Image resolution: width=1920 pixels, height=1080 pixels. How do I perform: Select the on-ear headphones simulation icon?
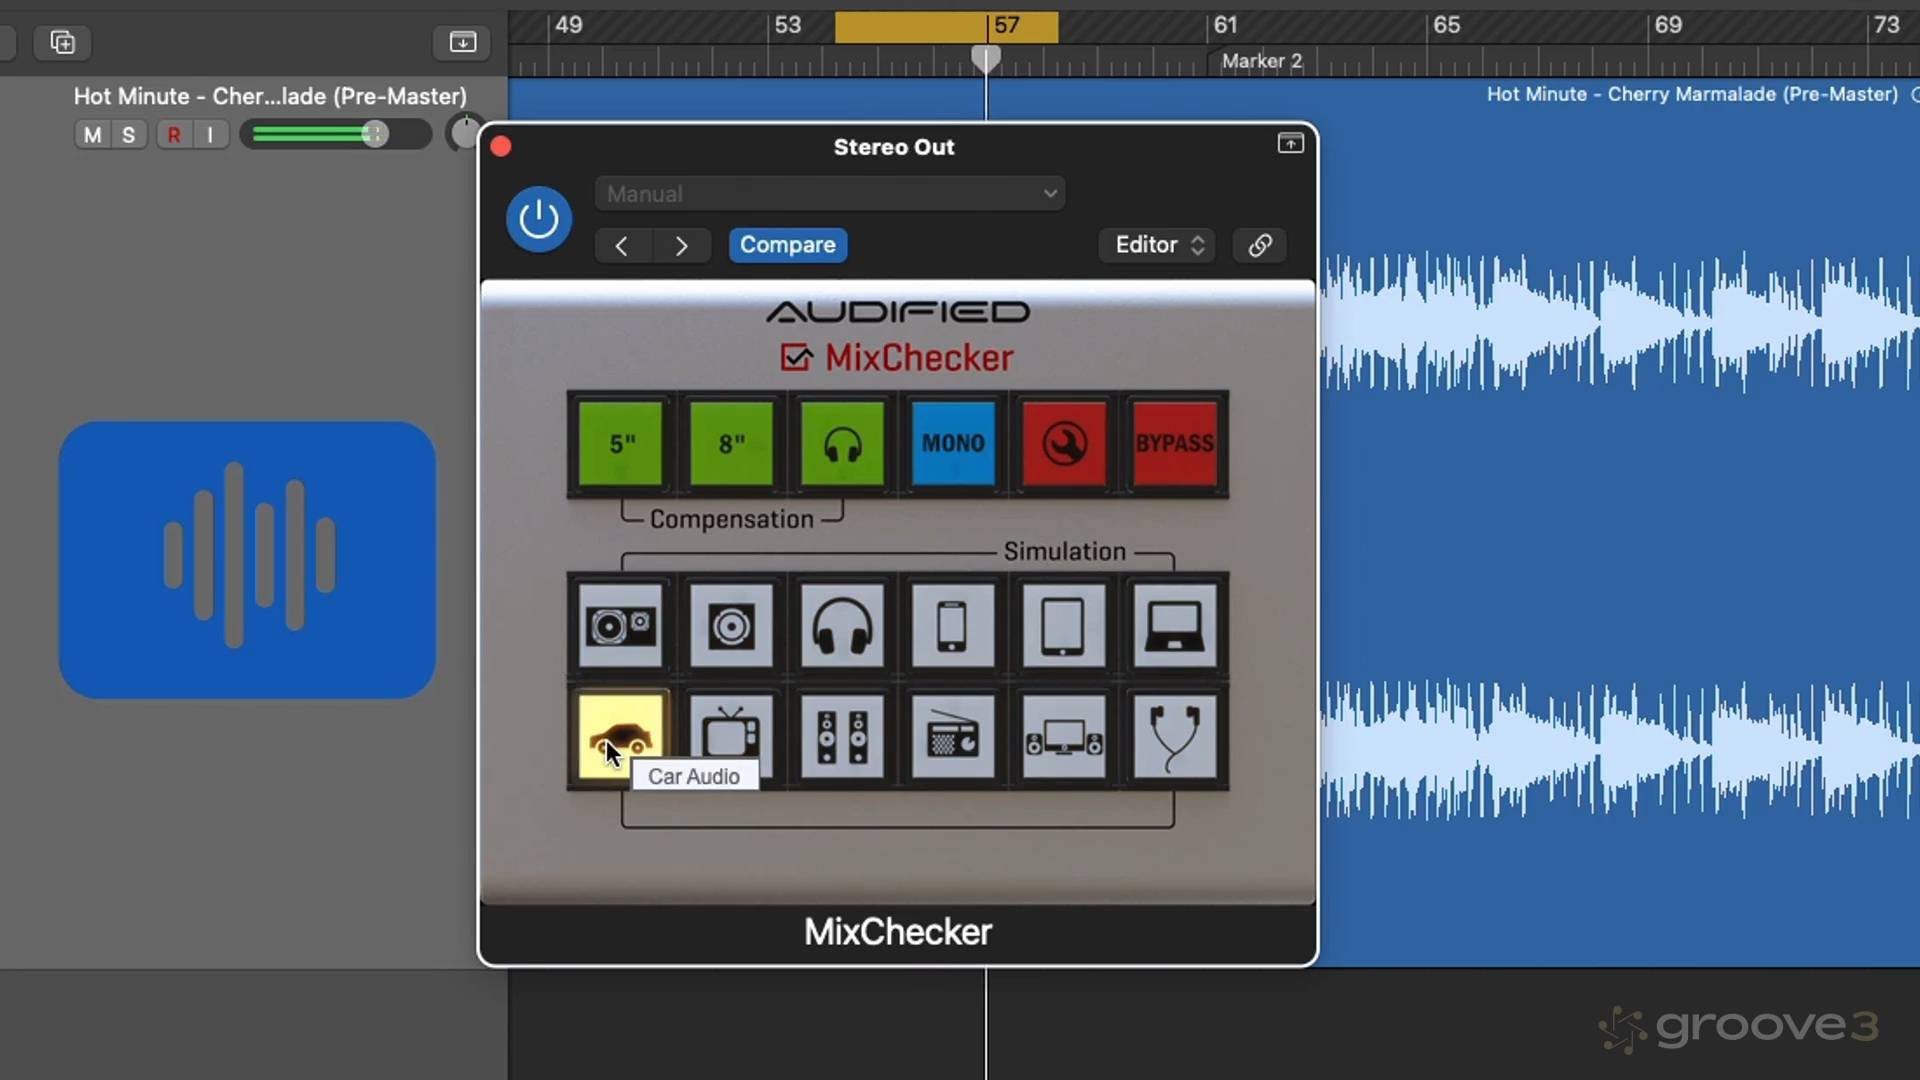tap(841, 627)
